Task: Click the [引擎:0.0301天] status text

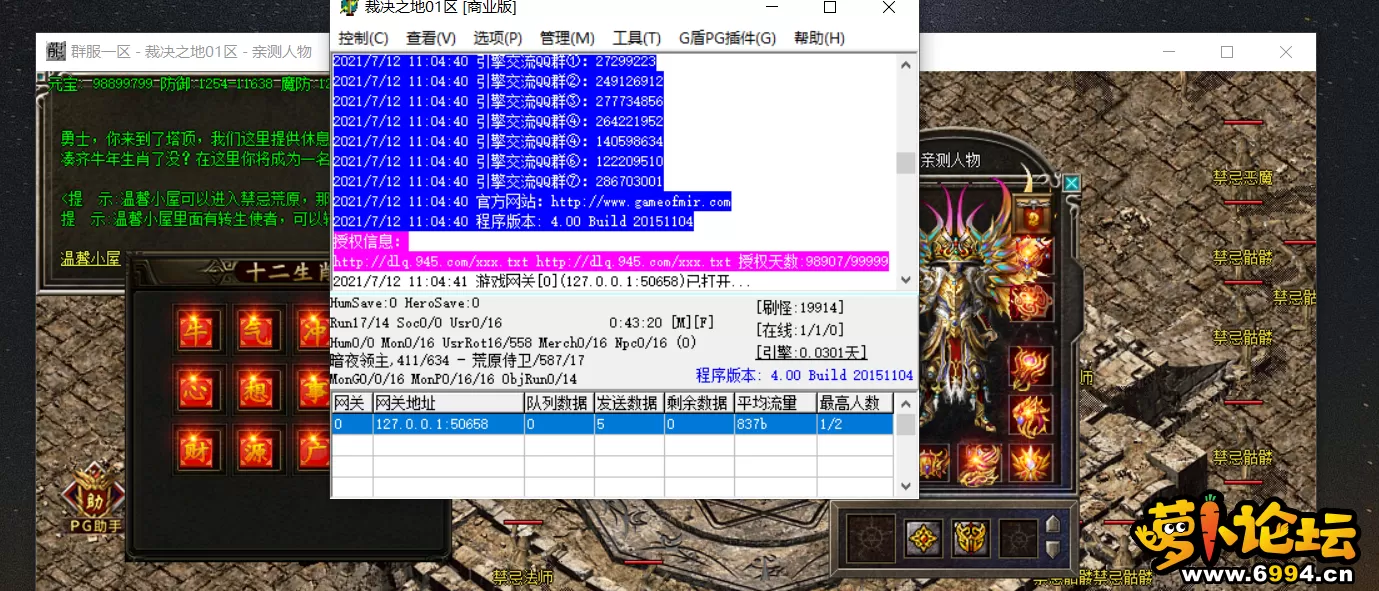Action: point(811,352)
